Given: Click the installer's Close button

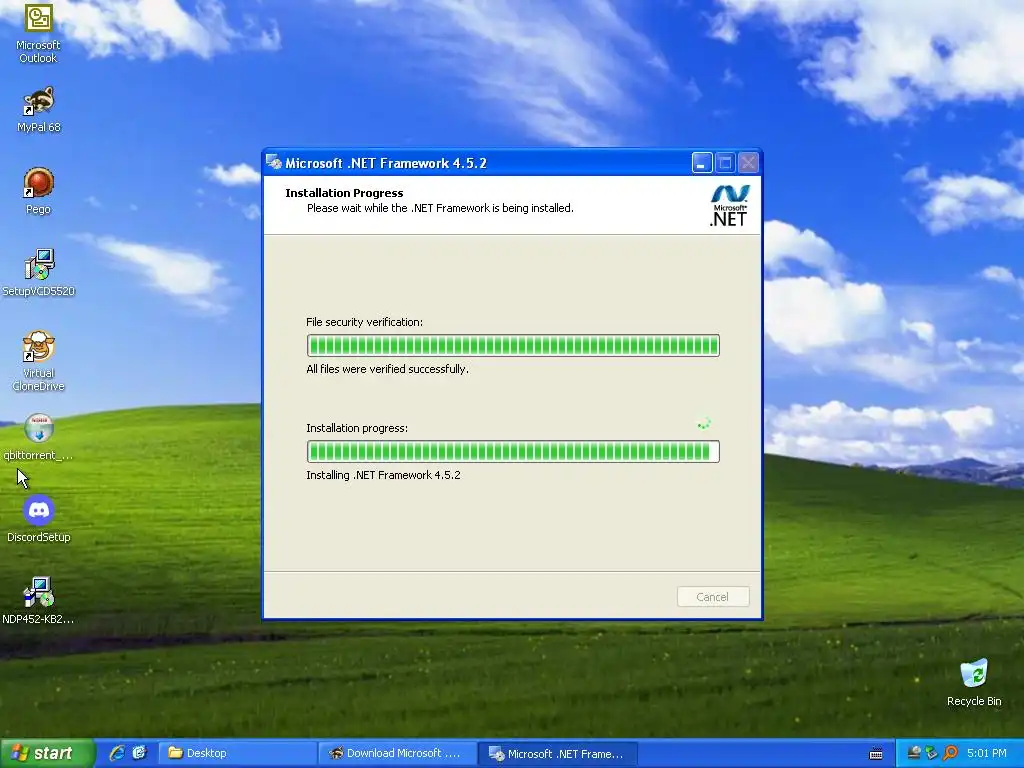Looking at the screenshot, I should (x=748, y=163).
